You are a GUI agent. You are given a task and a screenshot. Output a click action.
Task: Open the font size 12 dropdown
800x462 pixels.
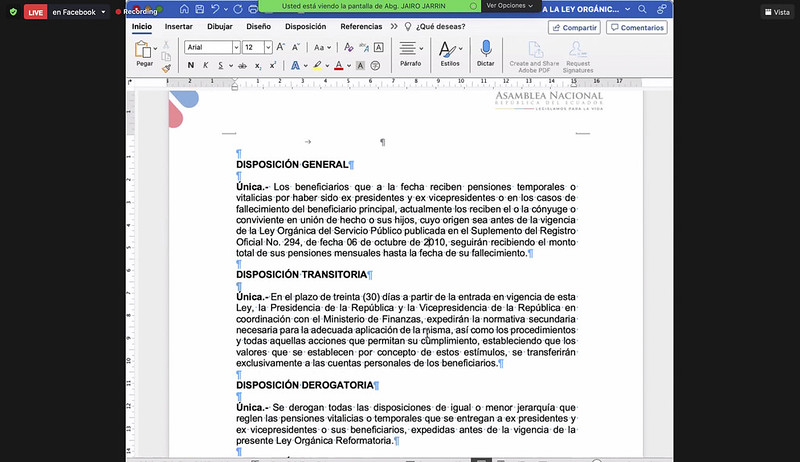click(268, 47)
